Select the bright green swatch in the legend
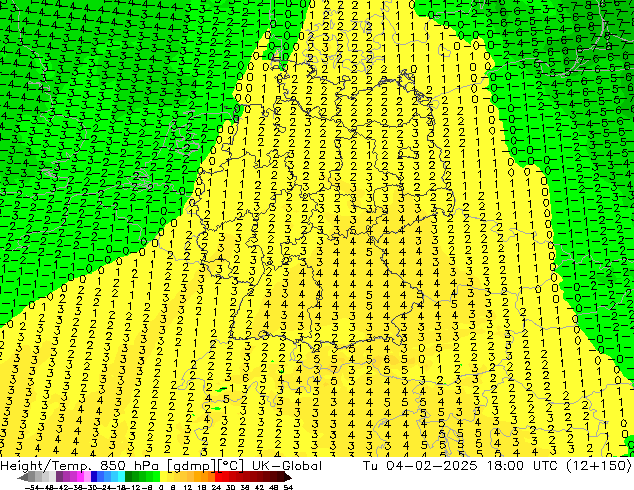This screenshot has height=490, width=634. [x=156, y=477]
